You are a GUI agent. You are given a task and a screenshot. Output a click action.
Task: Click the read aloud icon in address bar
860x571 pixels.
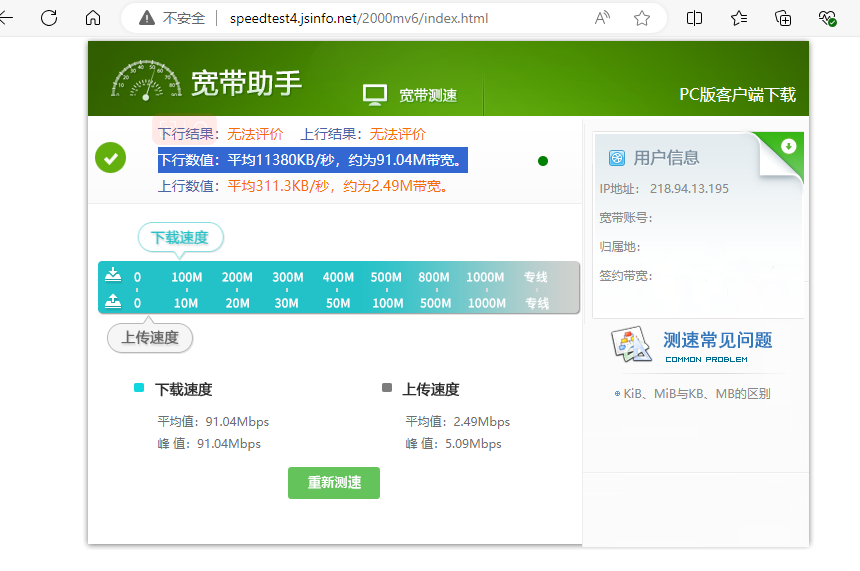(x=602, y=18)
